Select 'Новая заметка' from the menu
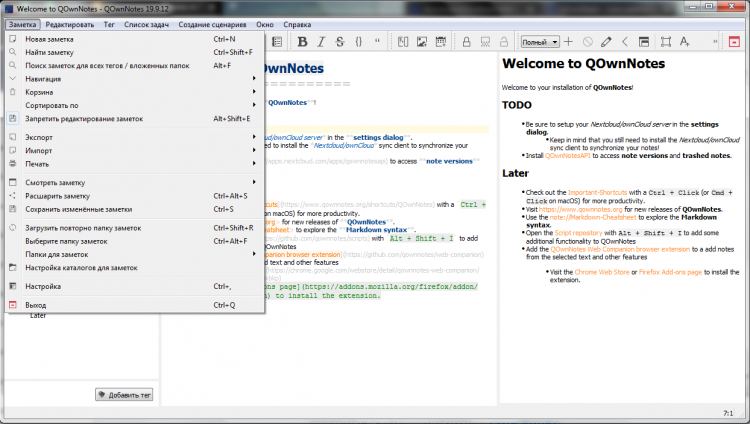The image size is (750, 424). [50, 39]
